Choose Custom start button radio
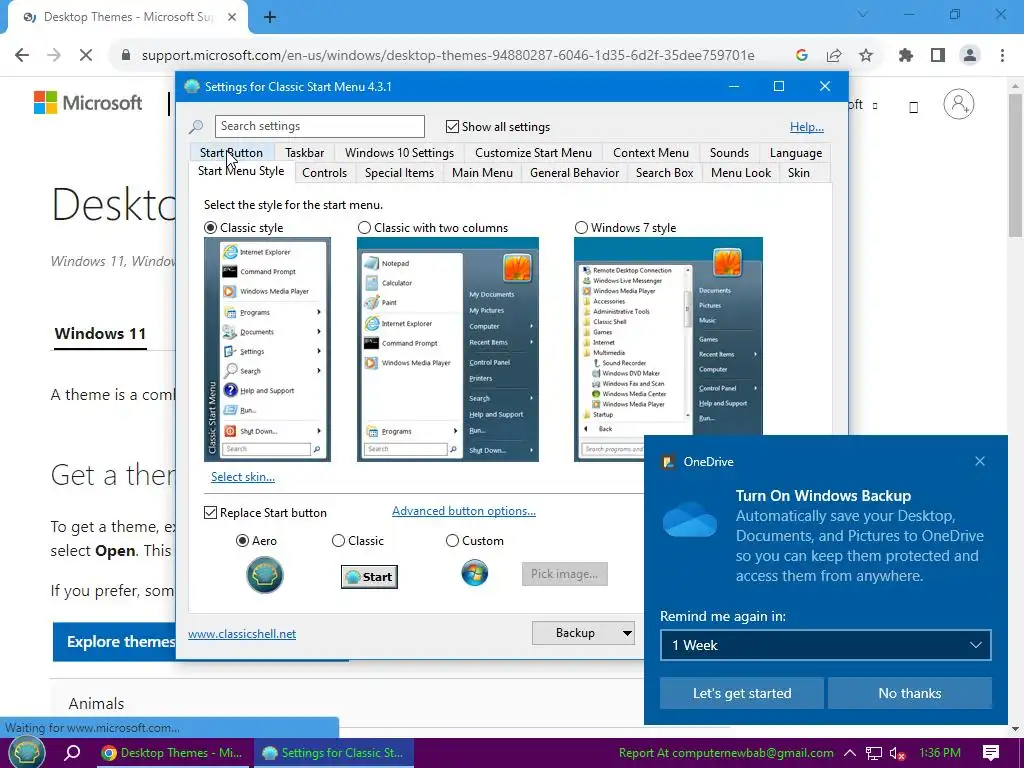This screenshot has height=768, width=1024. [x=452, y=541]
